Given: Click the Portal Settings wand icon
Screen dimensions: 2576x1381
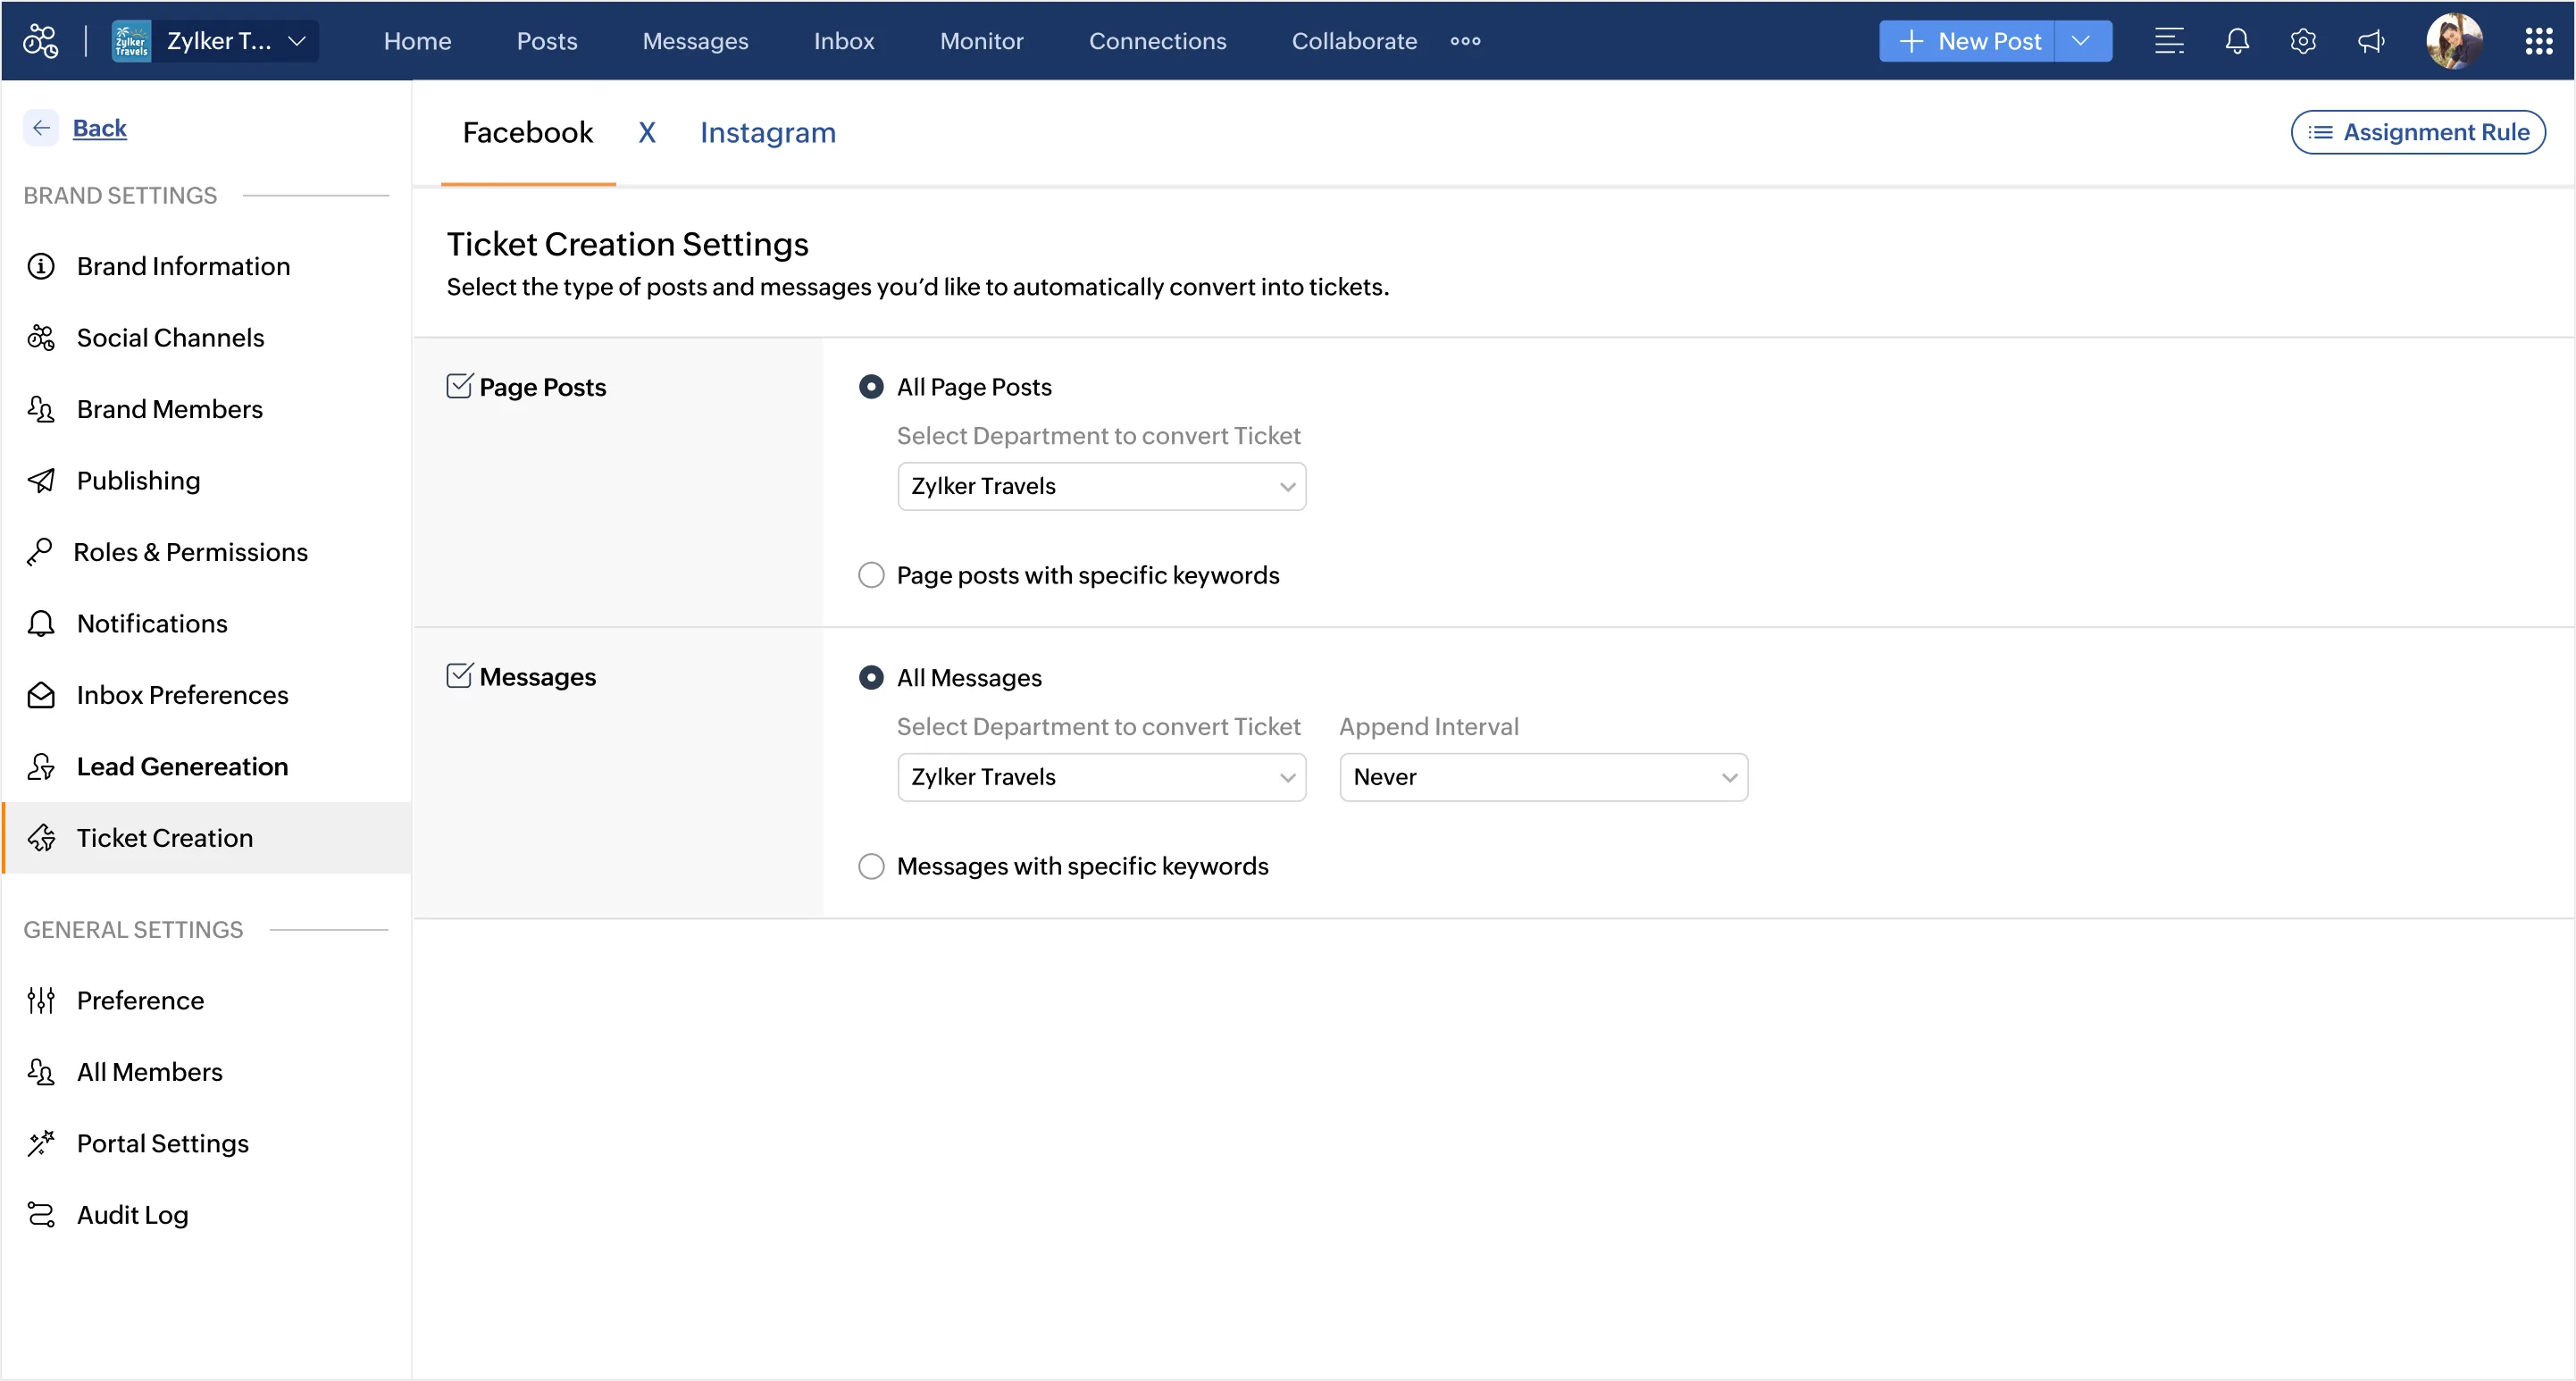Looking at the screenshot, I should coord(41,1143).
